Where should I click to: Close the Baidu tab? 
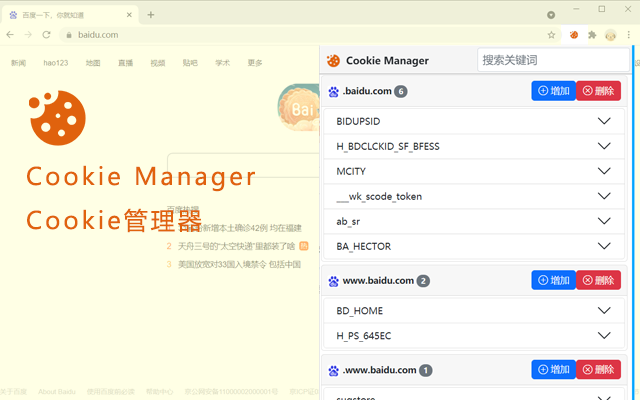pos(129,15)
